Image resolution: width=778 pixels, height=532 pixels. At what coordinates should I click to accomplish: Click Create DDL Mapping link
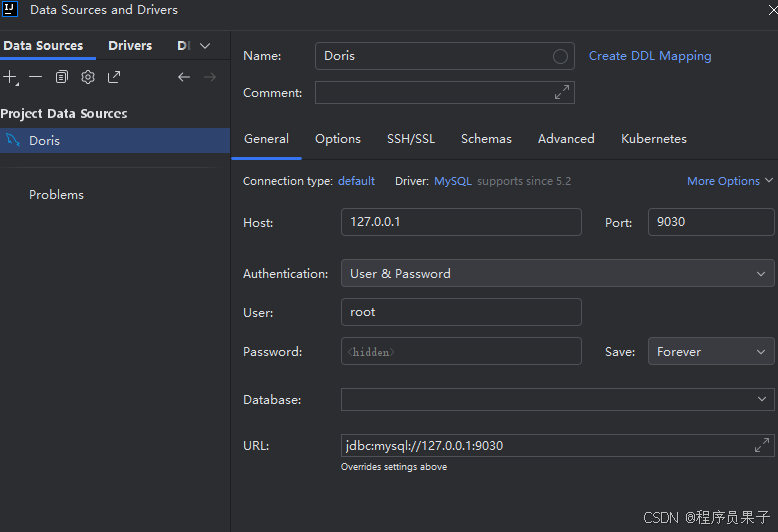(650, 56)
